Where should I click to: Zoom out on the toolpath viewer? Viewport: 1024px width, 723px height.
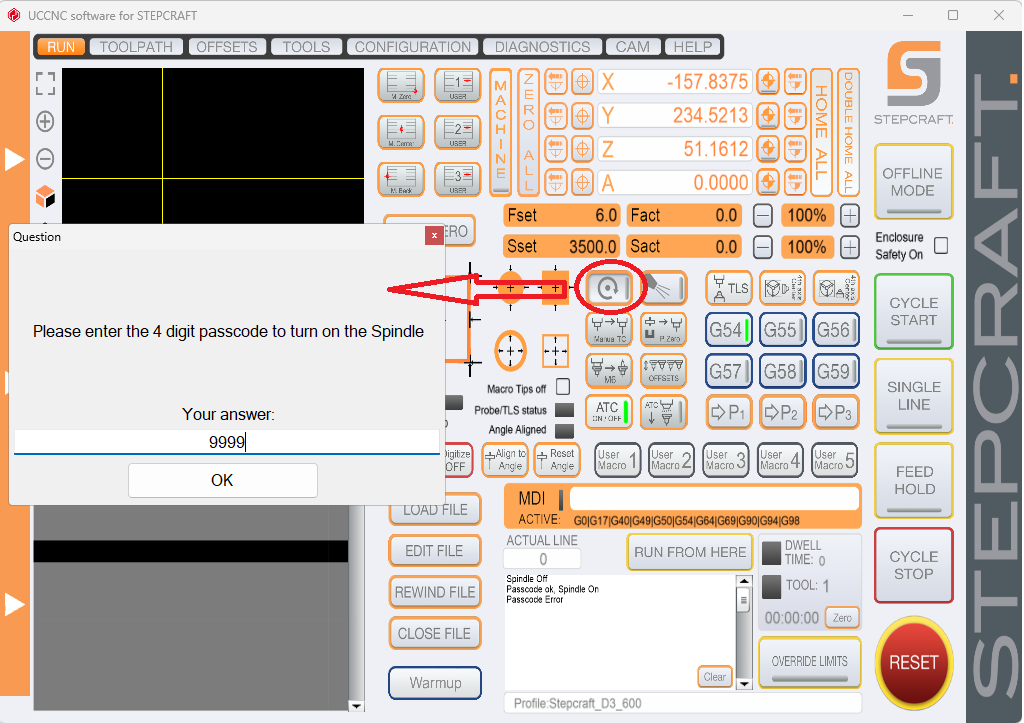[45, 159]
